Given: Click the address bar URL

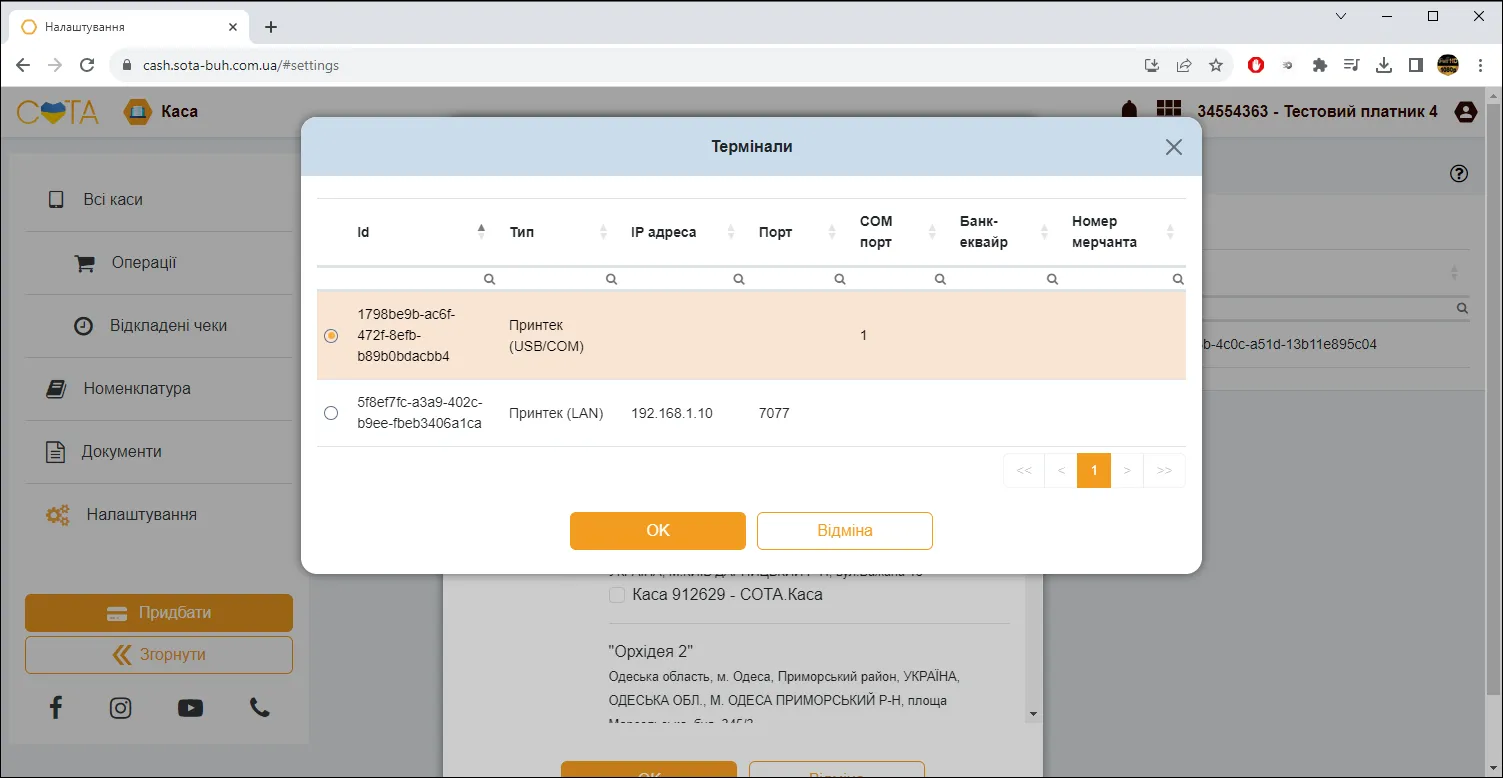Looking at the screenshot, I should click(x=241, y=65).
